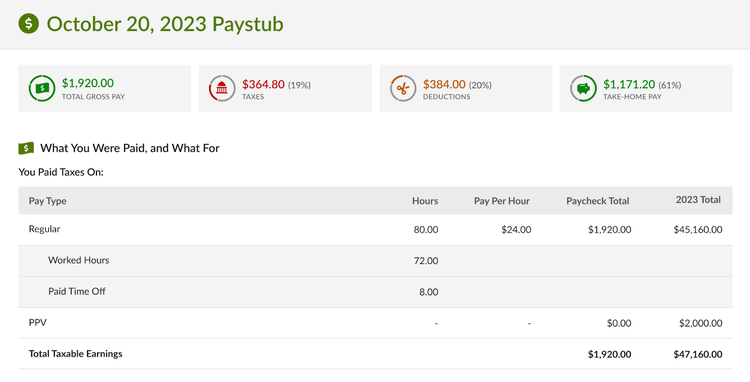Click the Pay Type column header

(x=47, y=201)
